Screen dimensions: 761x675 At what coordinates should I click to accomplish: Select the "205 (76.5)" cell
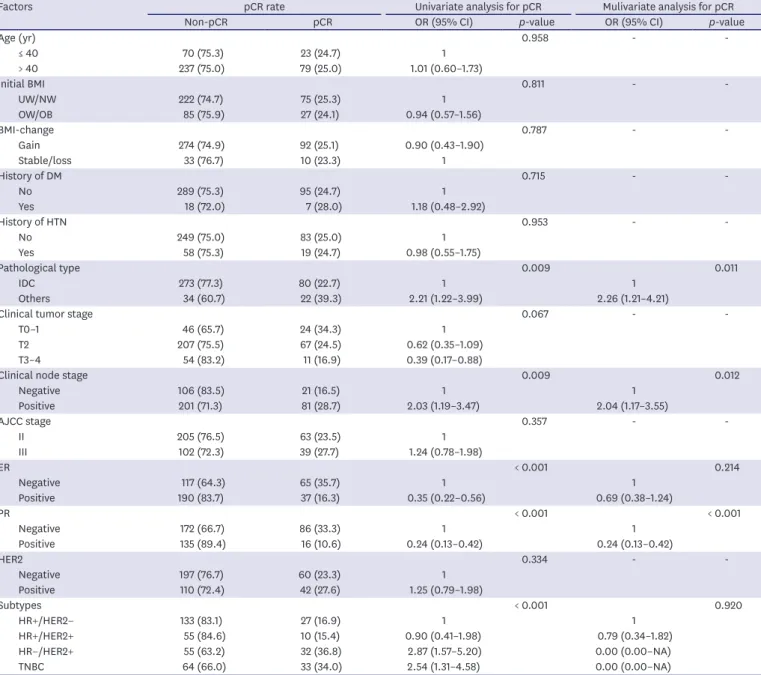pyautogui.click(x=200, y=437)
